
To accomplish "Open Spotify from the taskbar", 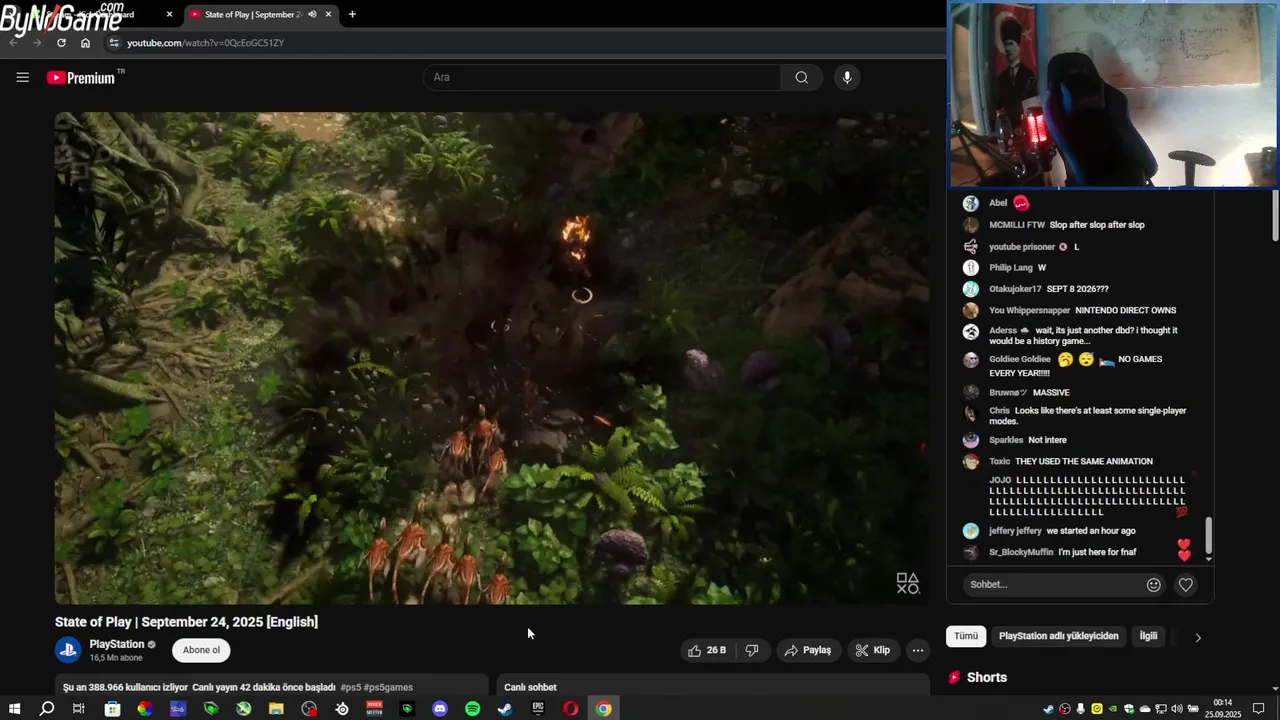I will click(x=472, y=709).
